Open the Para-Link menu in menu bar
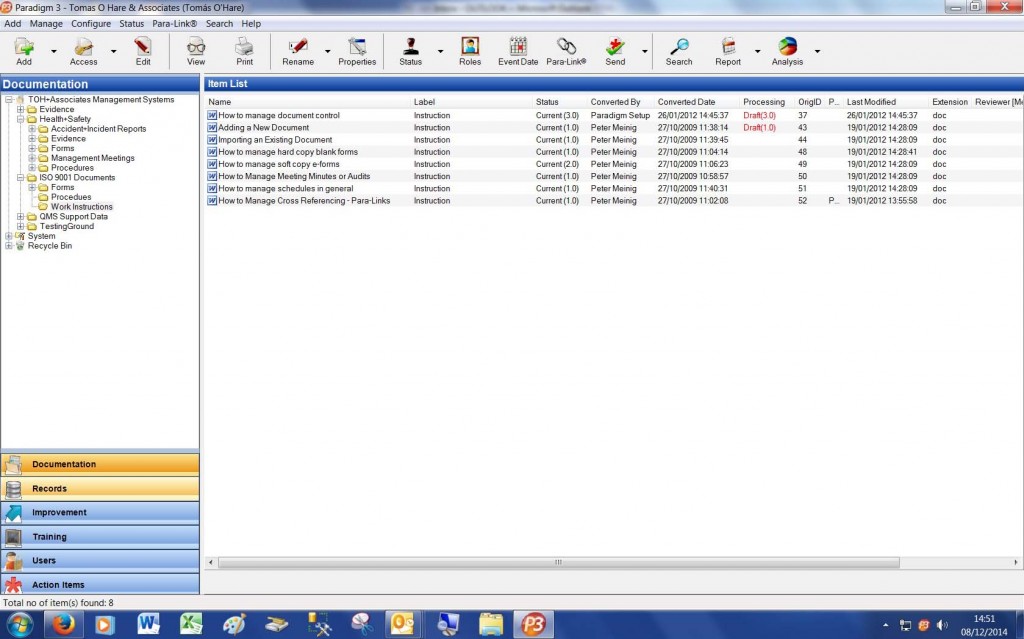 point(174,24)
